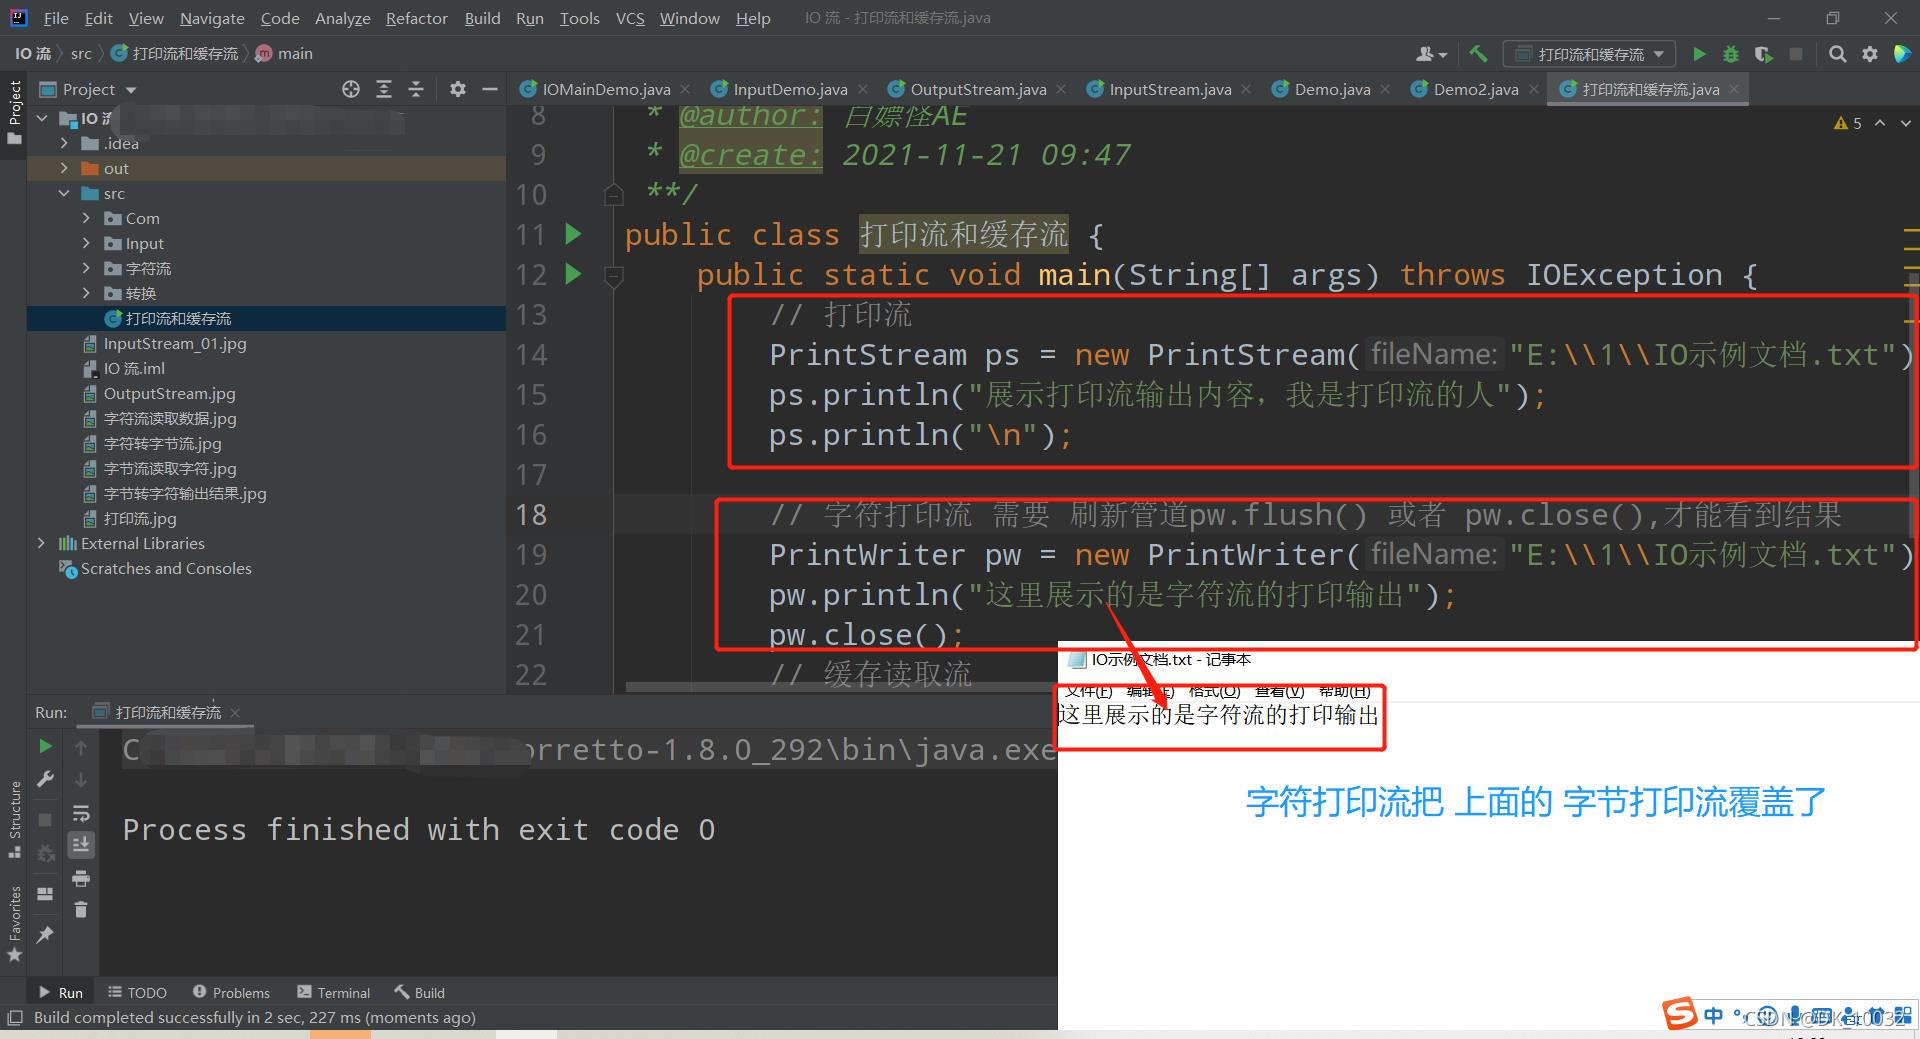Go to previous highlighted error arrow
This screenshot has height=1039, width=1920.
click(1880, 123)
